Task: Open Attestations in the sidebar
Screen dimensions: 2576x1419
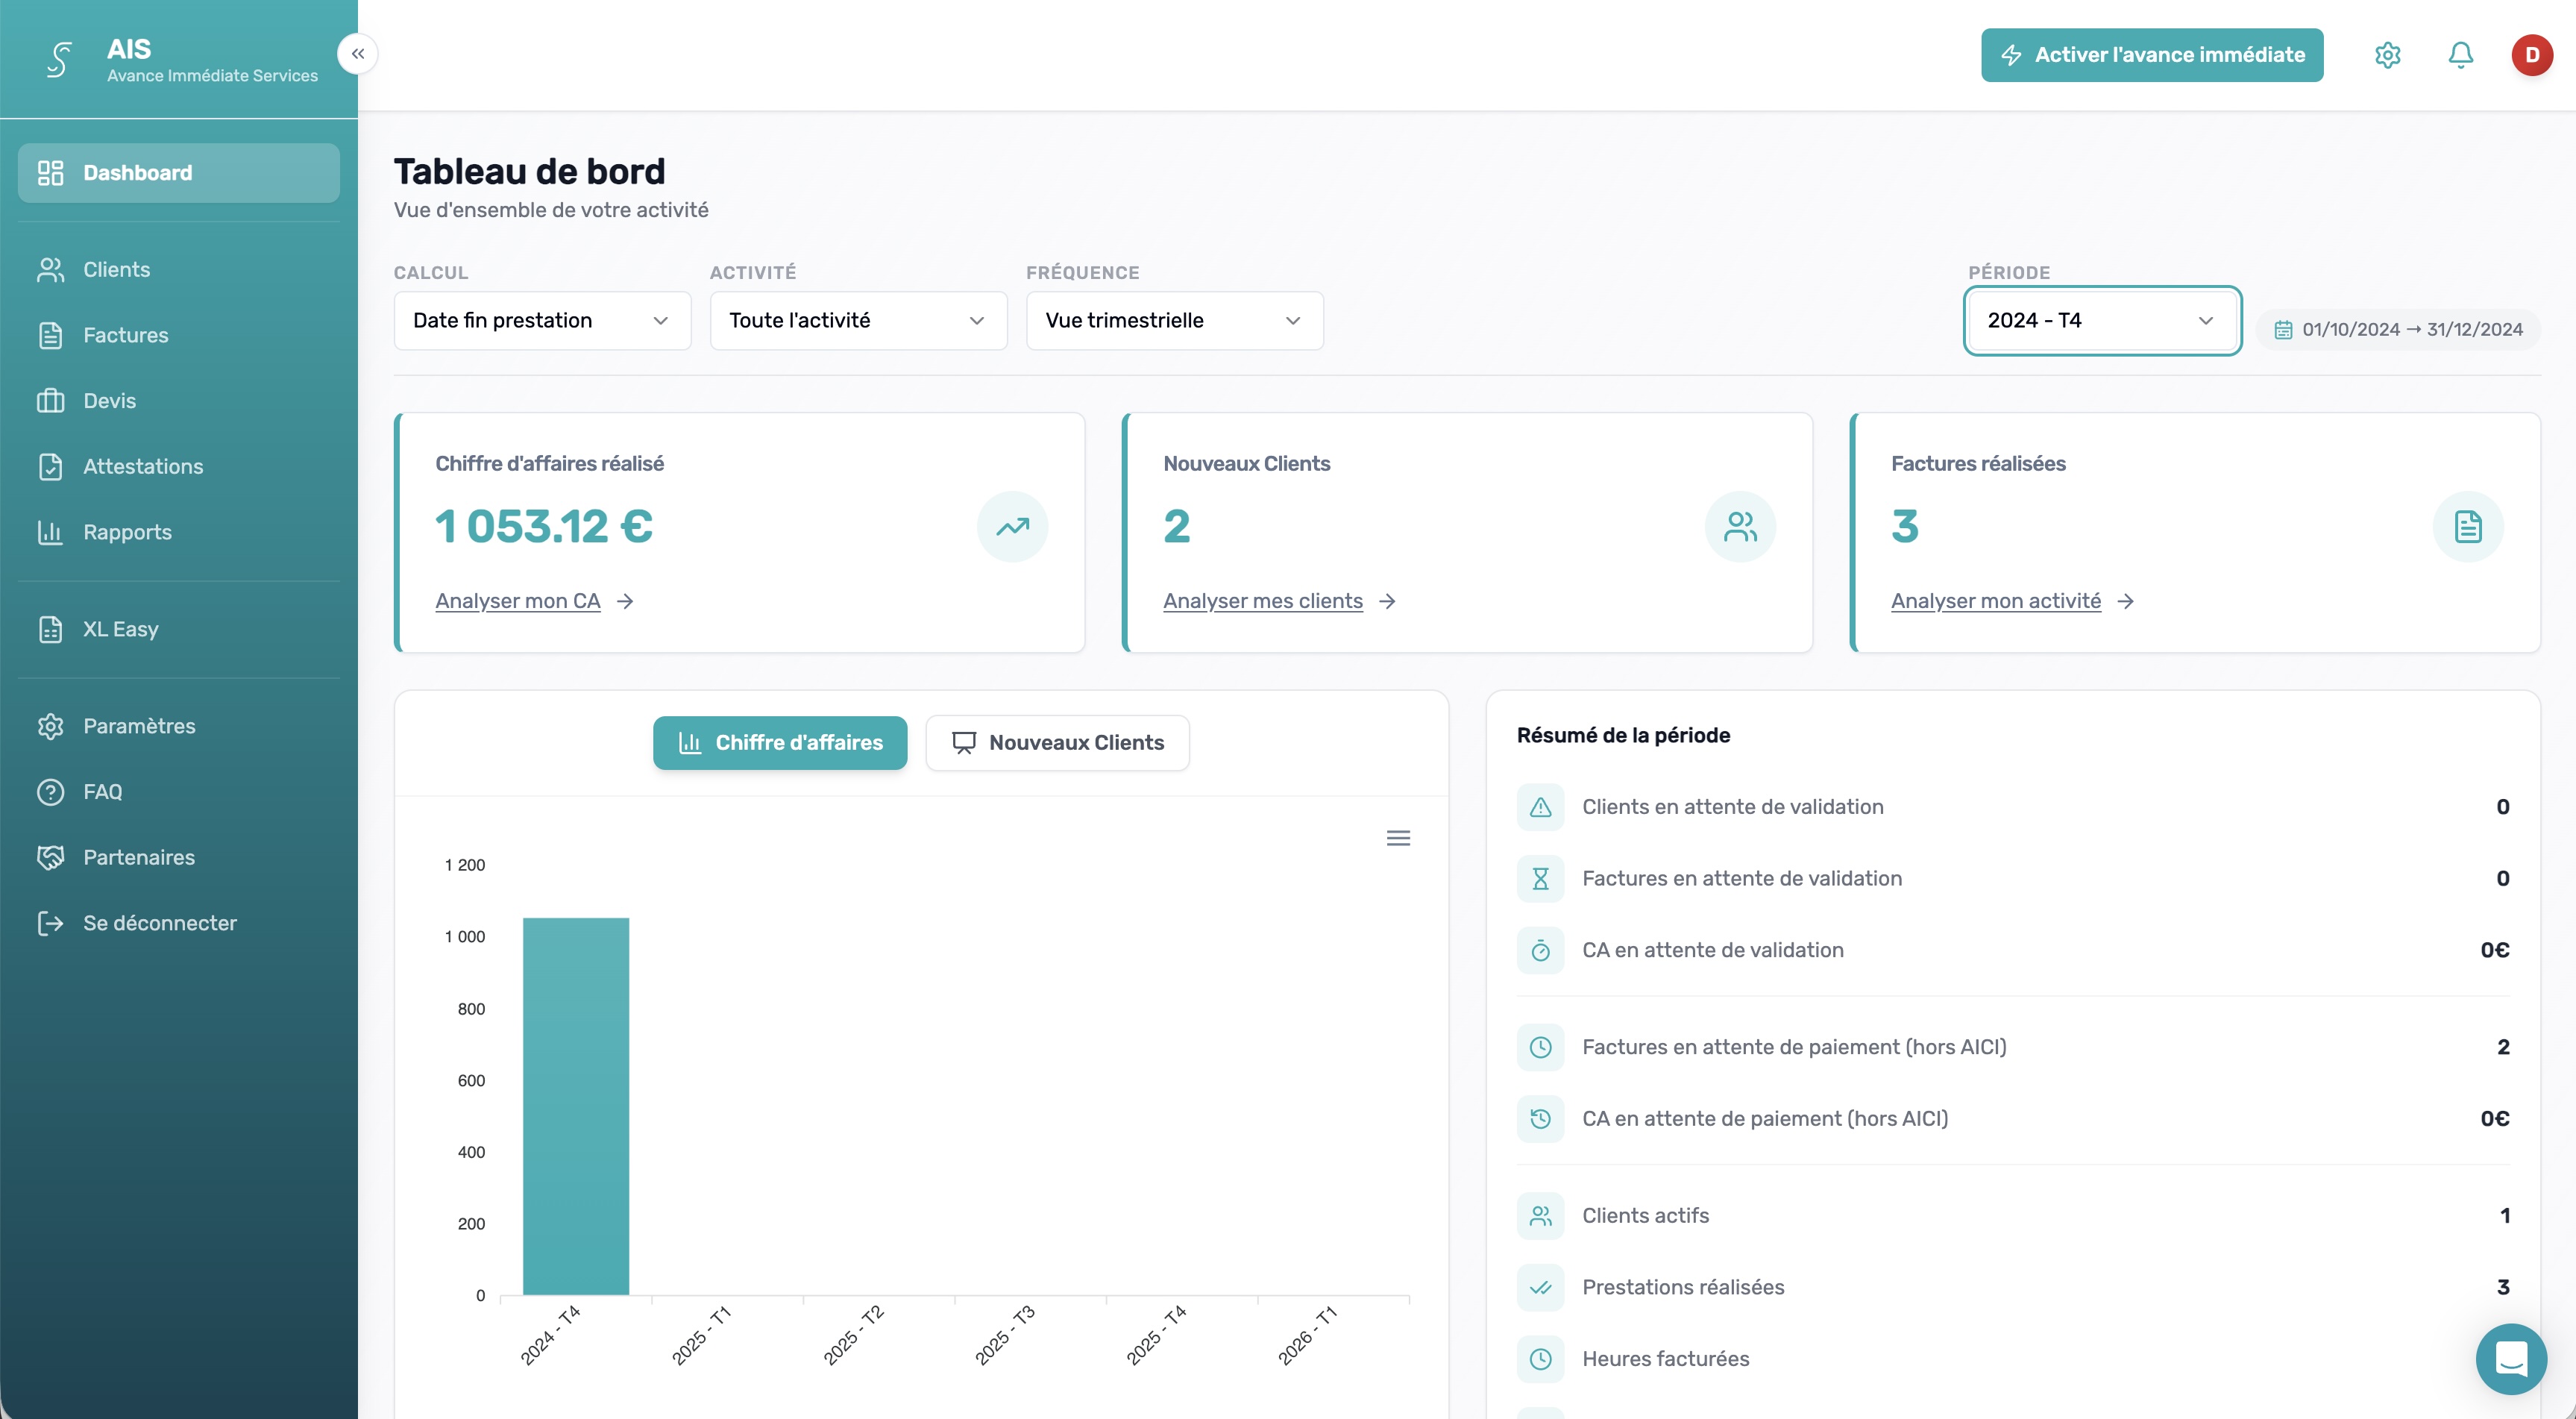Action: [x=143, y=466]
